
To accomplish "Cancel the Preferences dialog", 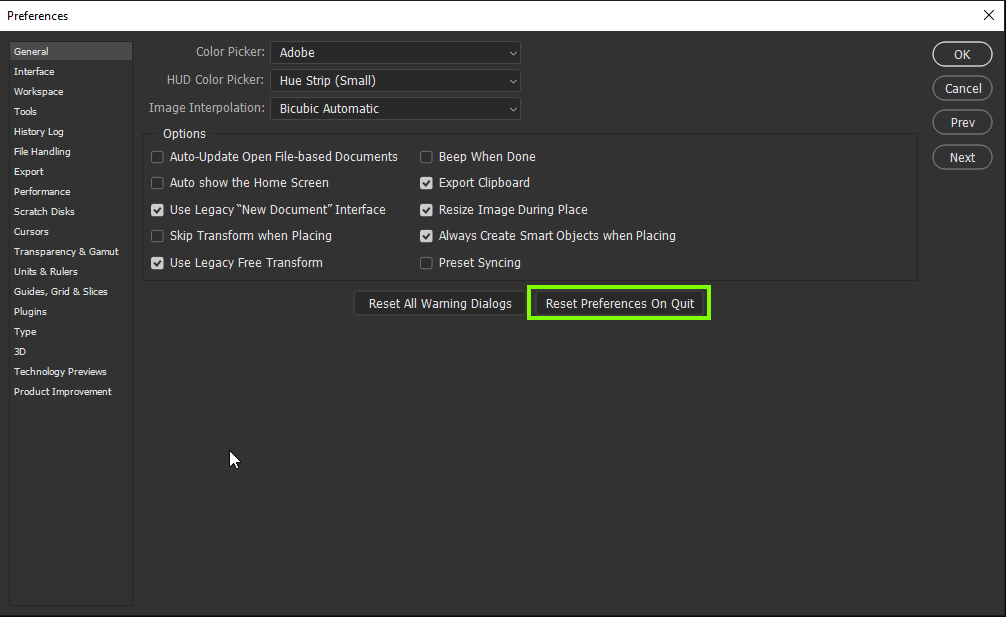I will point(961,88).
